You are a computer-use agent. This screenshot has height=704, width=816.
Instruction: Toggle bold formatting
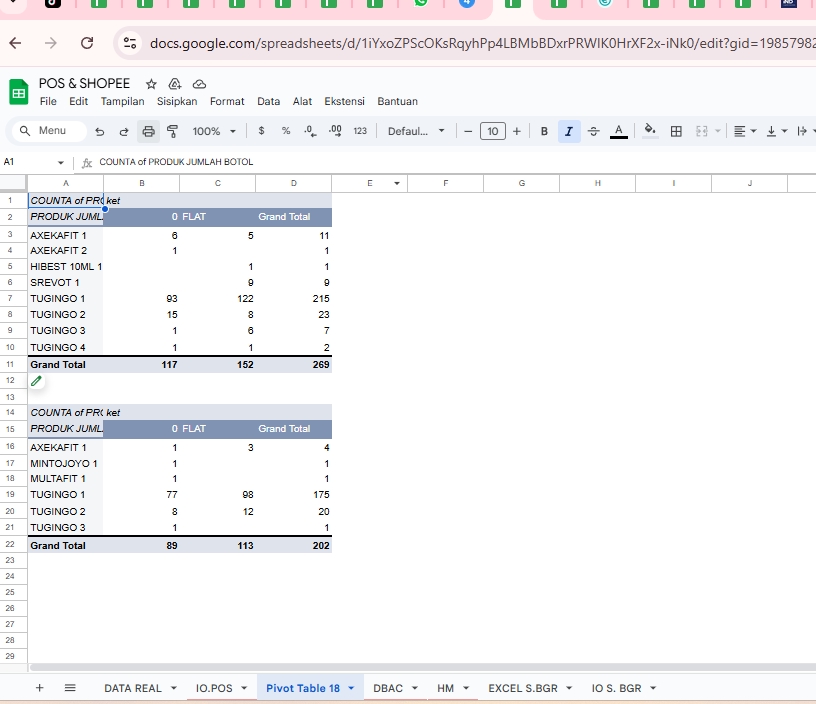tap(543, 130)
